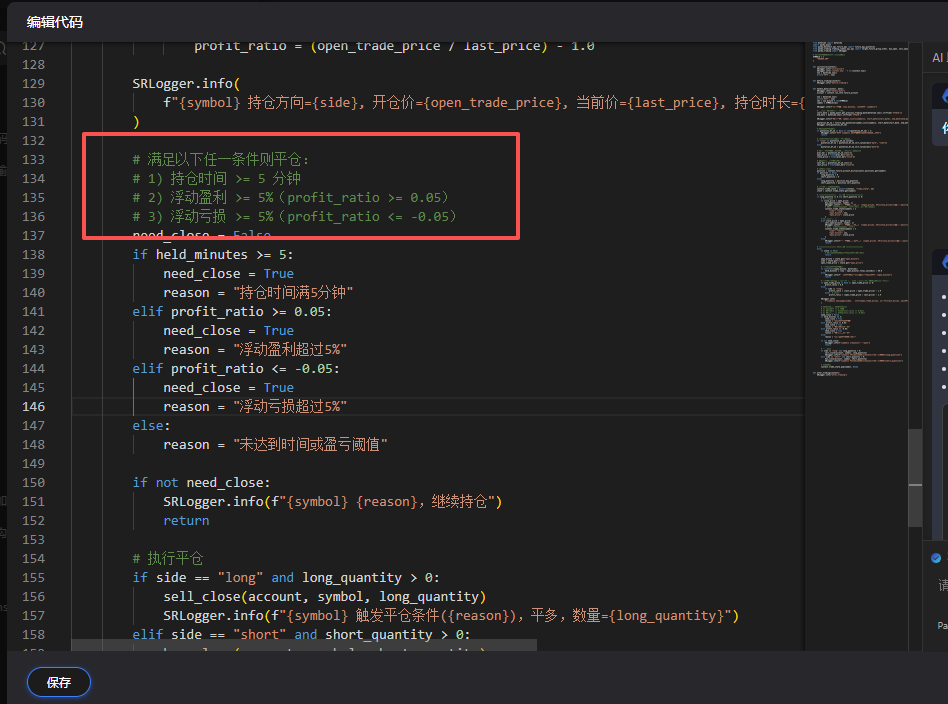The image size is (948, 704).
Task: Click the comment containing 'profit_ratio <= -0.05'
Action: [294, 217]
